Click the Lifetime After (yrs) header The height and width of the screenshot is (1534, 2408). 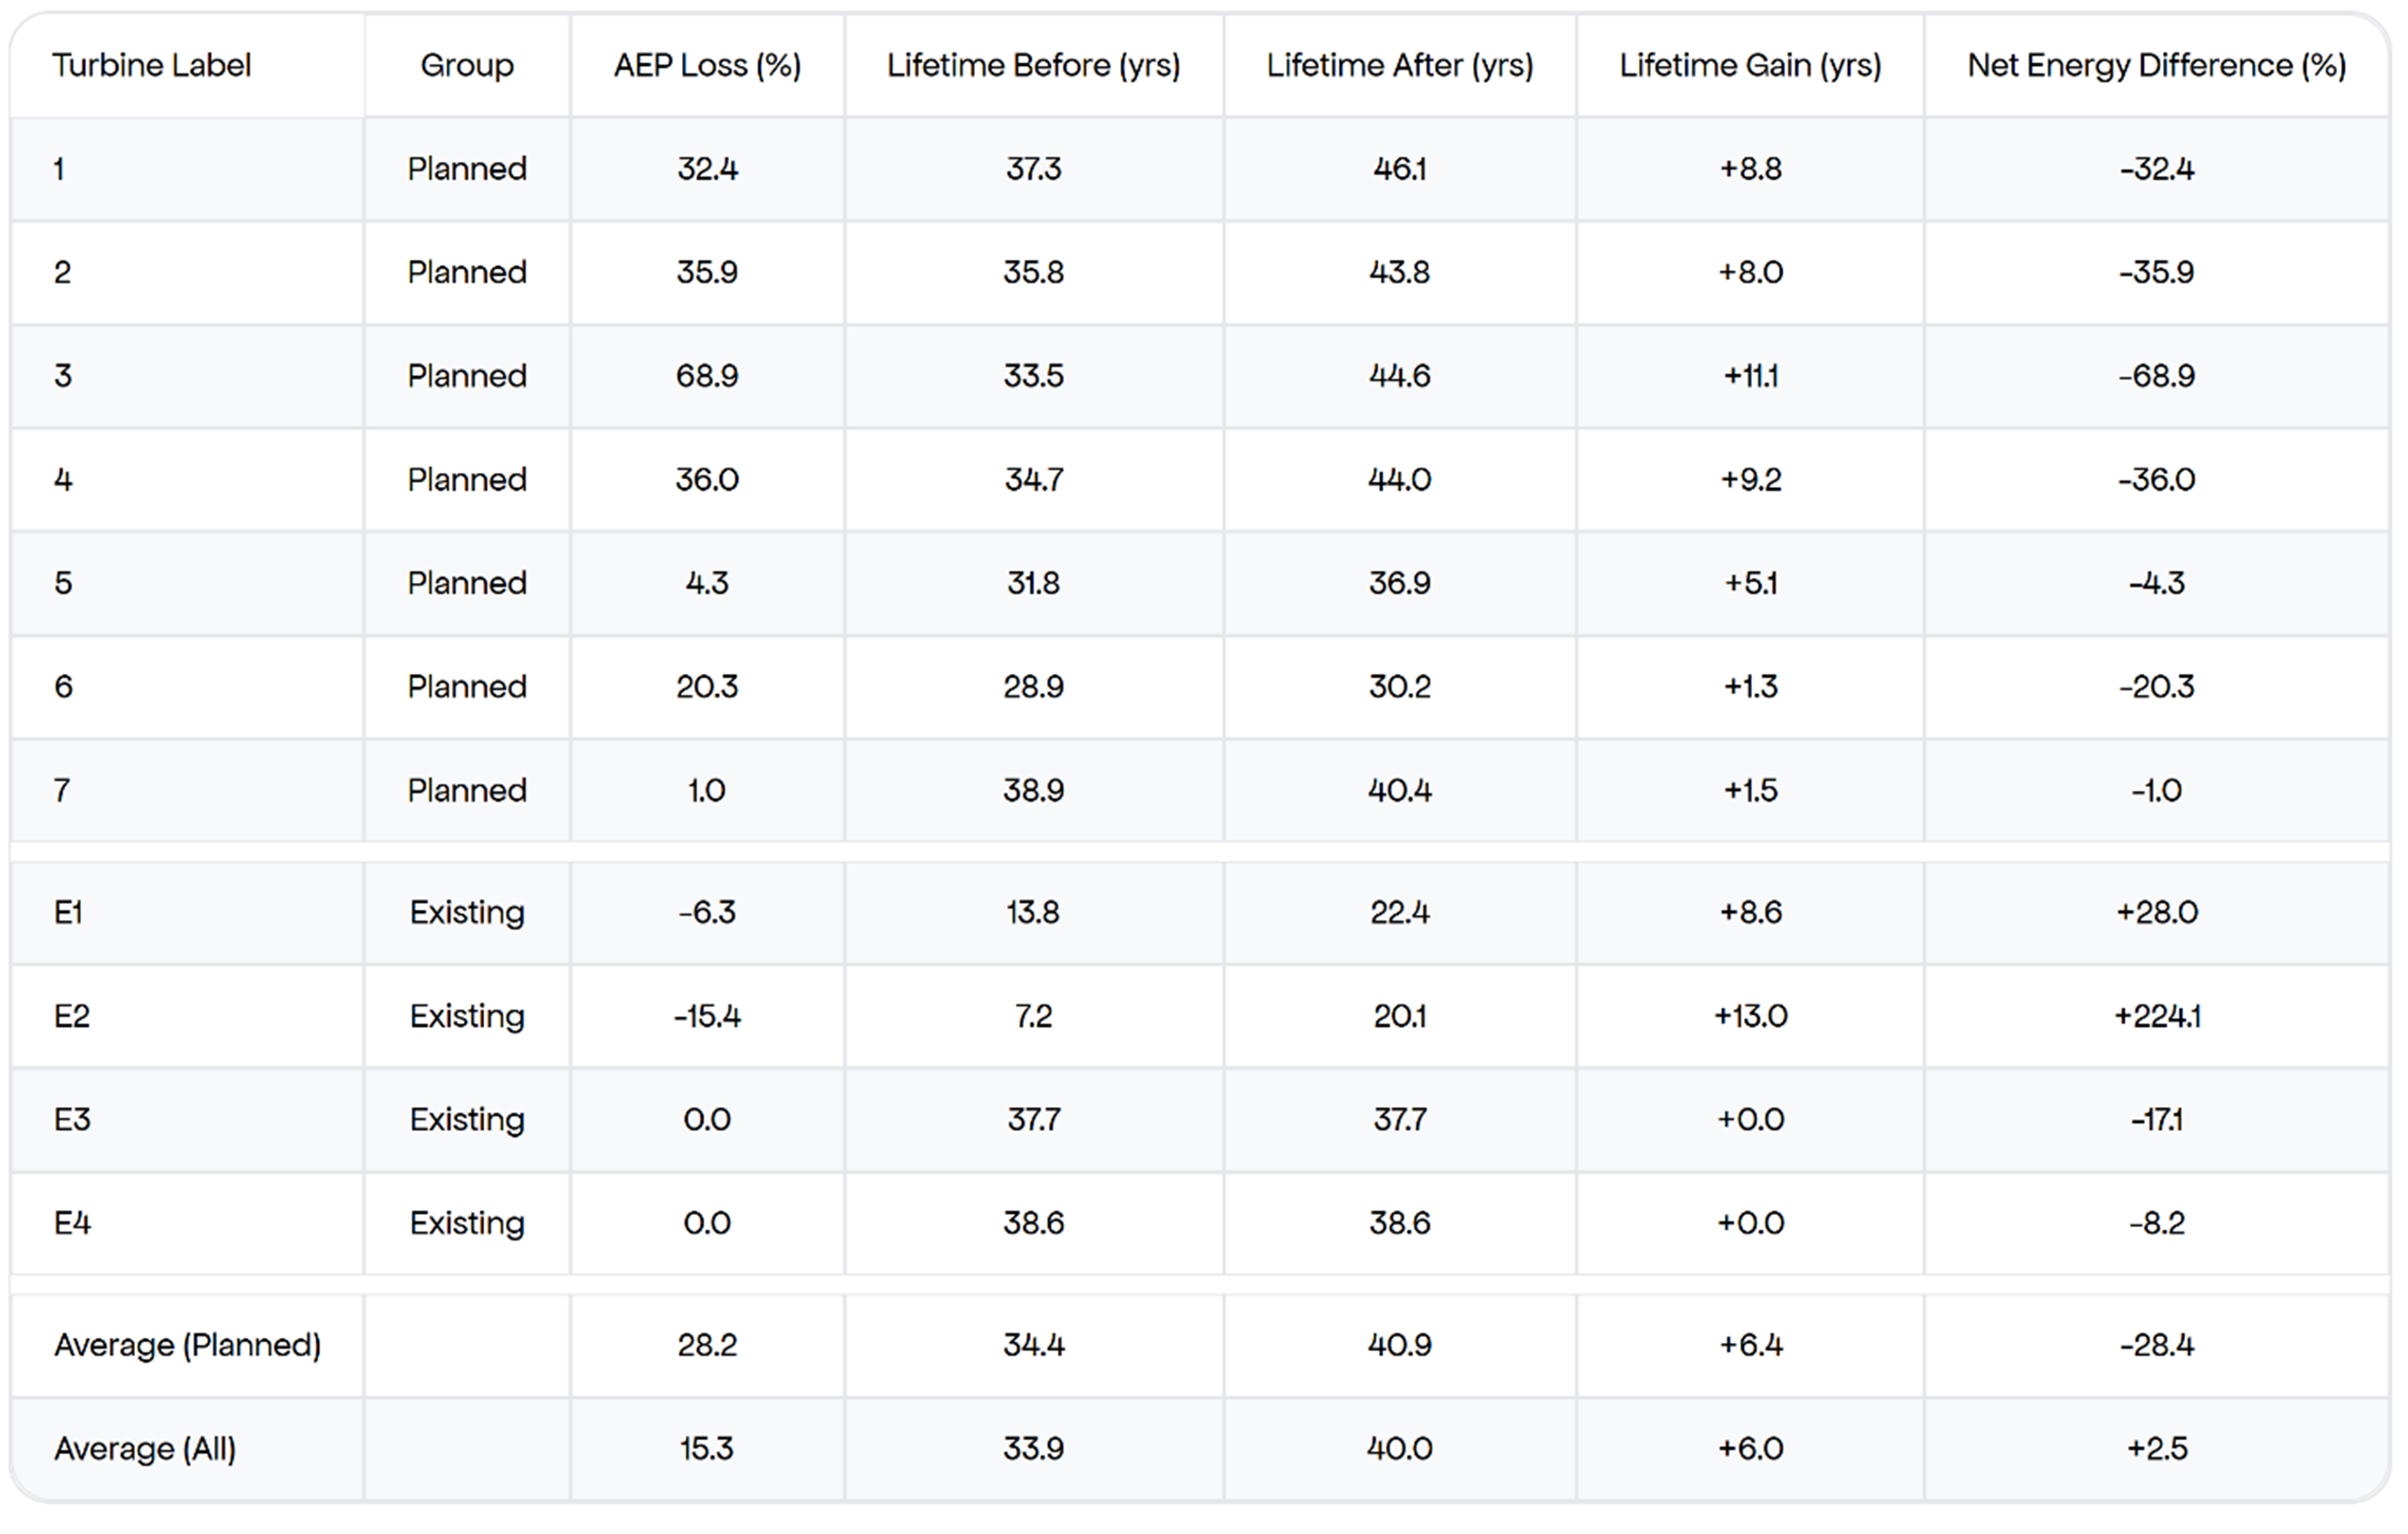pyautogui.click(x=1399, y=65)
